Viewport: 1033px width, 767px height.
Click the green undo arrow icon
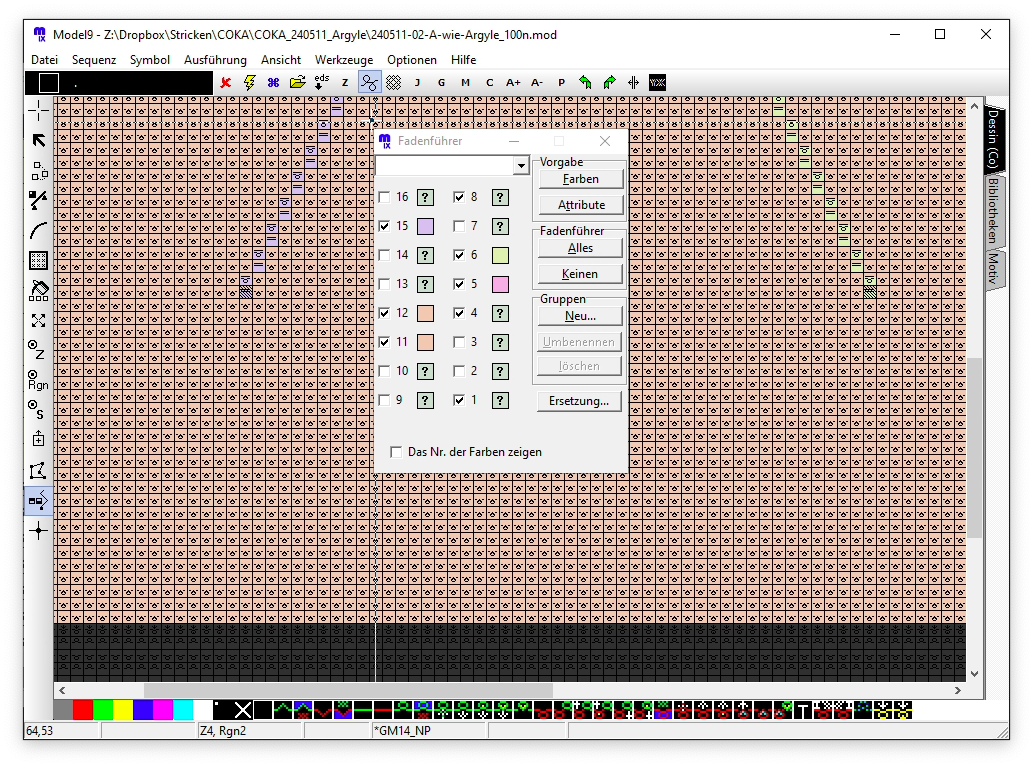tap(585, 83)
